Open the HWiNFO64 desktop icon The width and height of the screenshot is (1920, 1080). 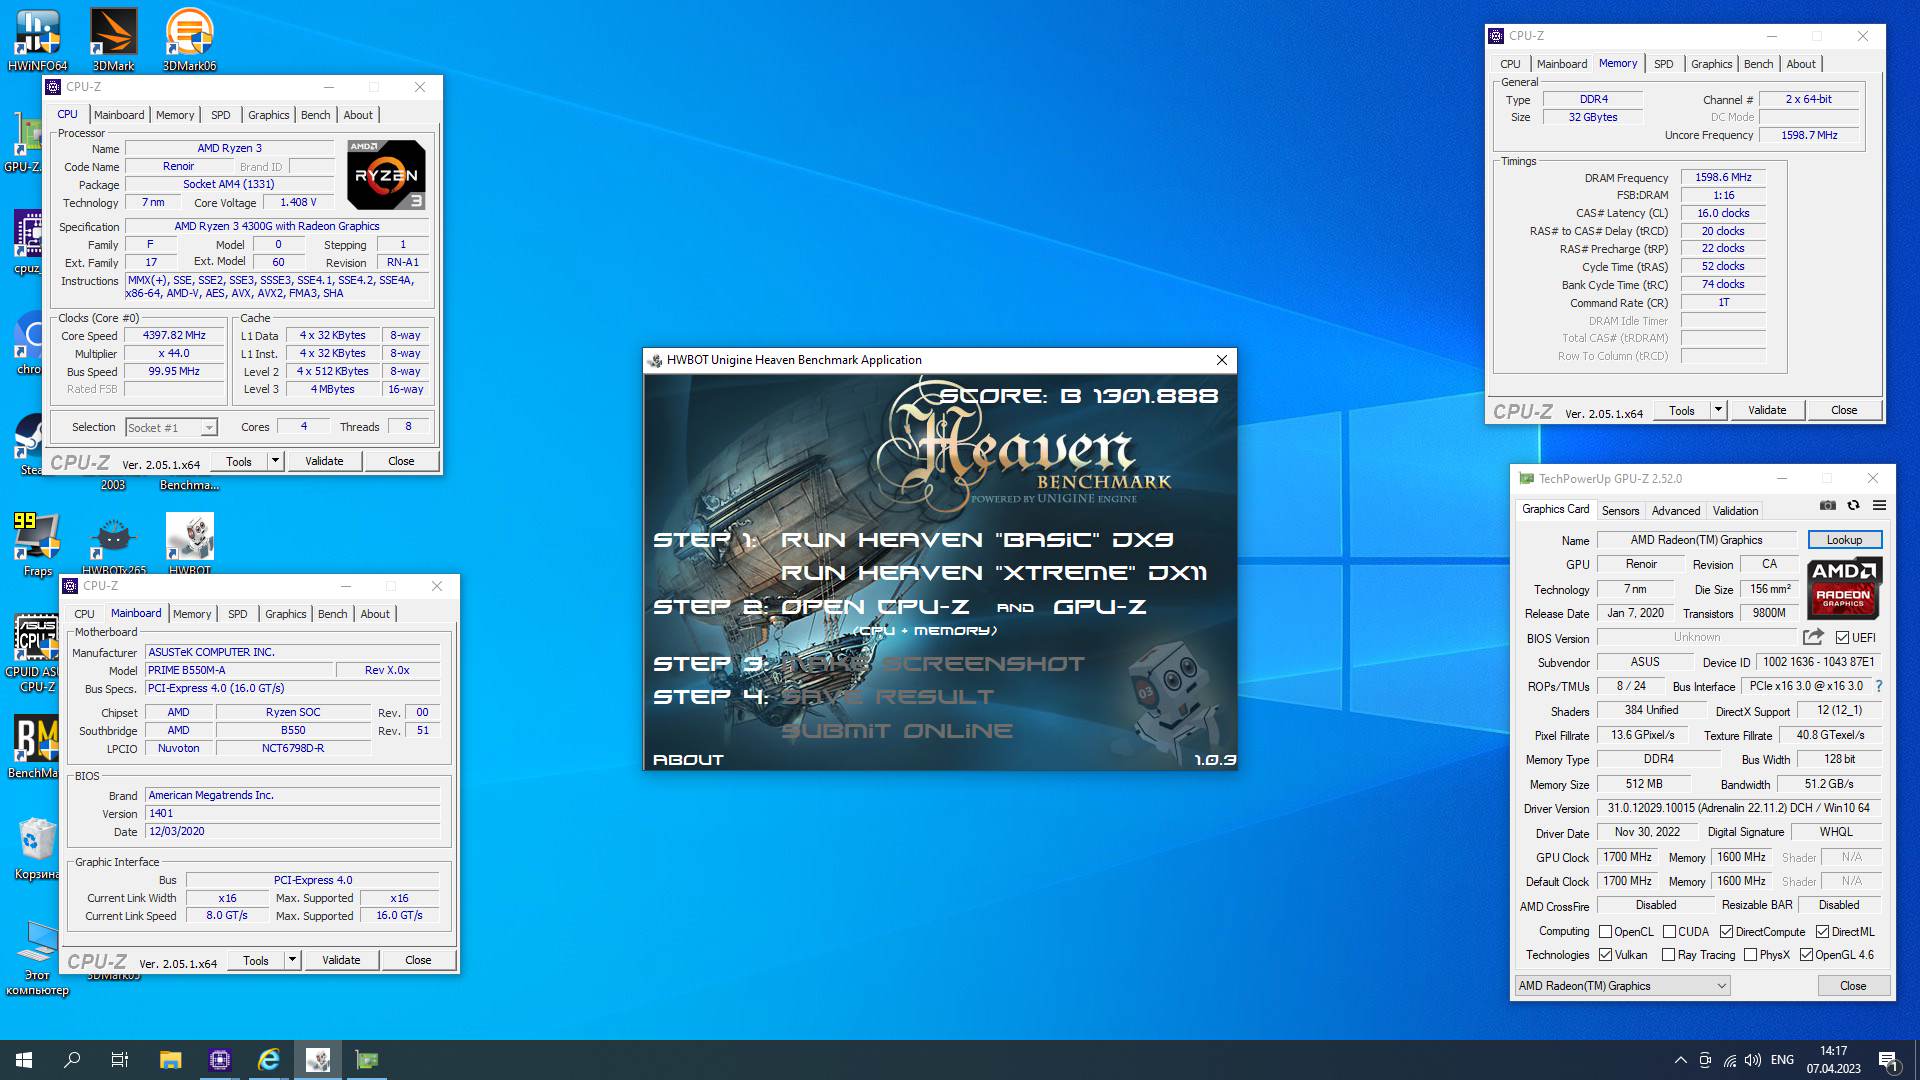click(x=38, y=40)
